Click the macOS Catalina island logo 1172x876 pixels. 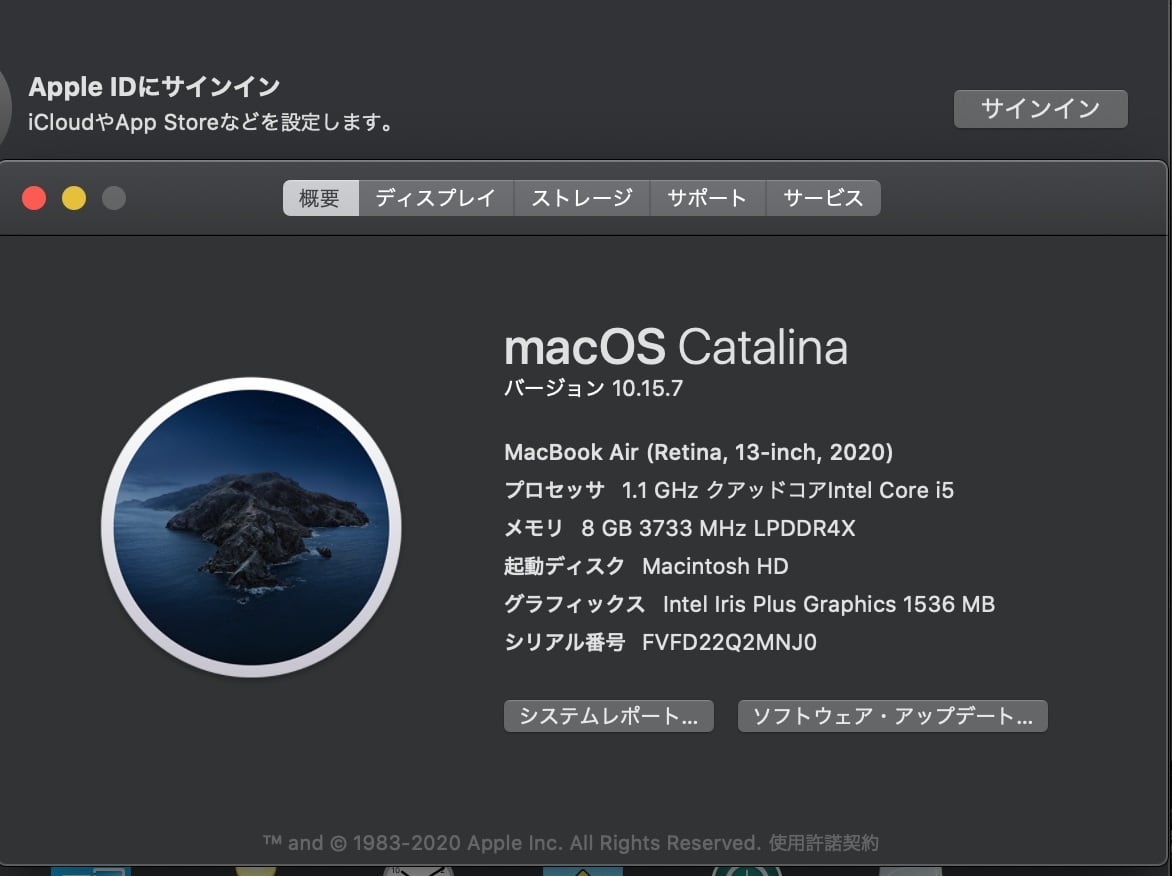251,527
